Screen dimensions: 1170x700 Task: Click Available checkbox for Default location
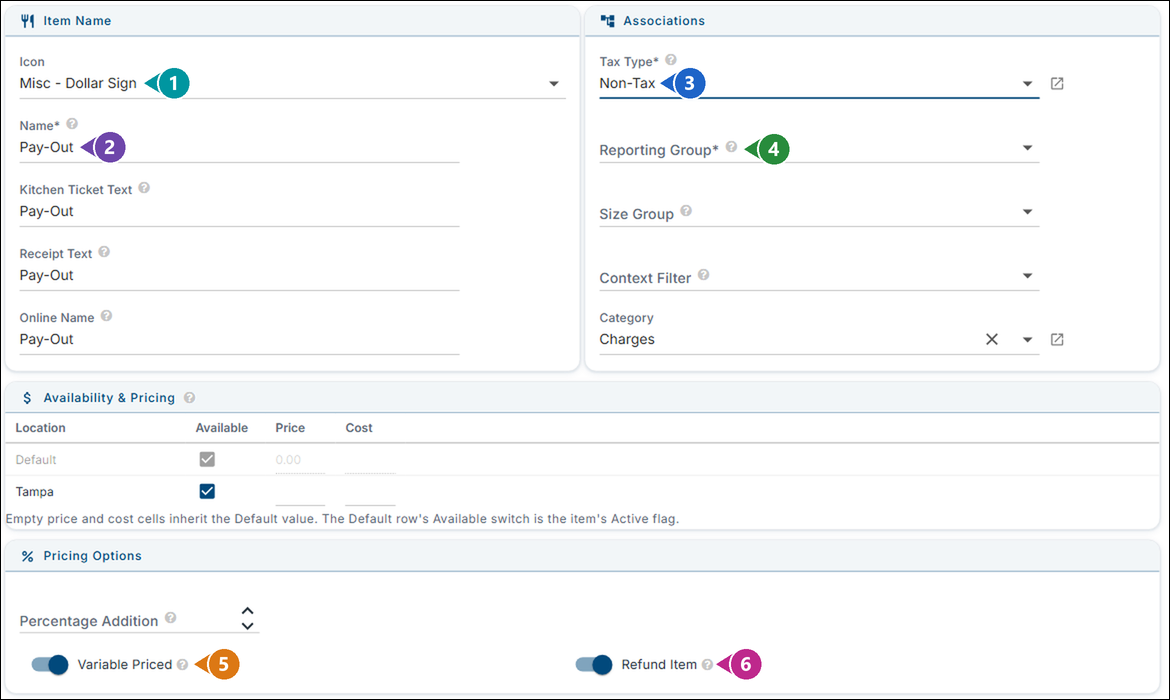point(207,459)
